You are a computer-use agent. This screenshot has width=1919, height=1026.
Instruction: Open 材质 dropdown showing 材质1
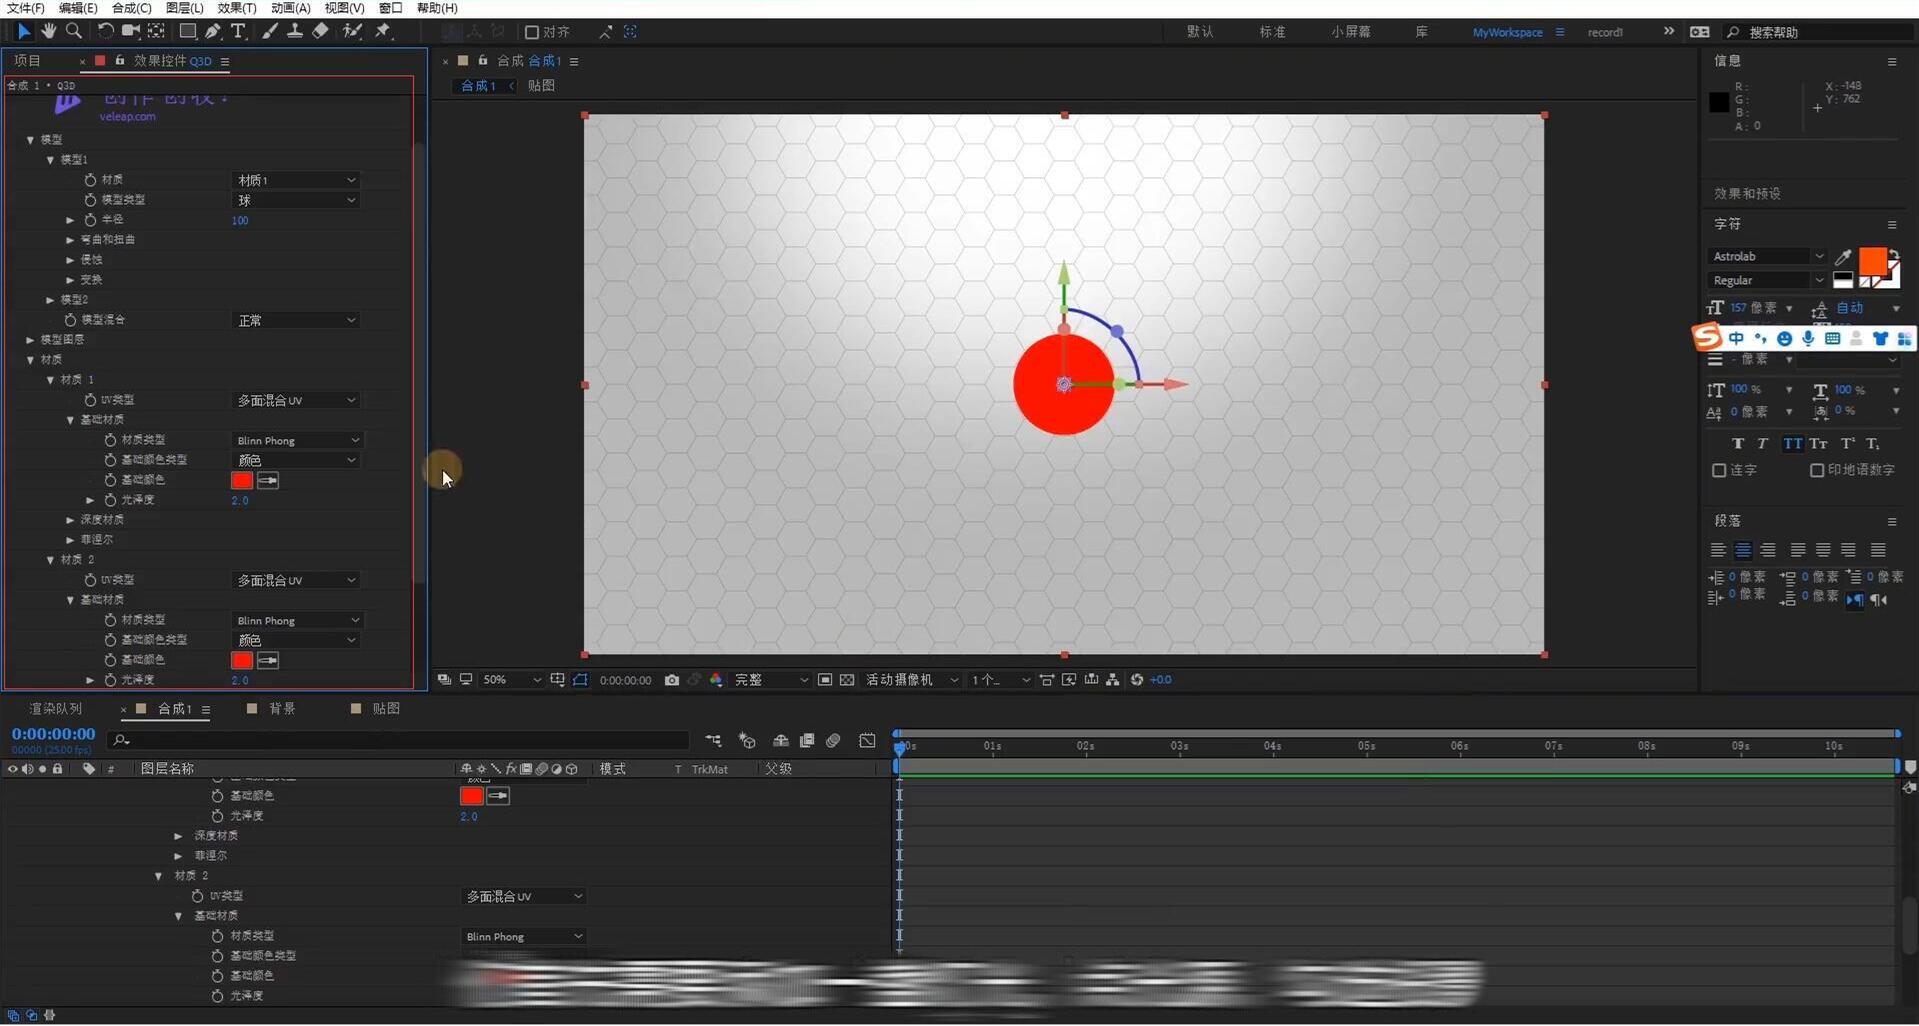click(296, 180)
